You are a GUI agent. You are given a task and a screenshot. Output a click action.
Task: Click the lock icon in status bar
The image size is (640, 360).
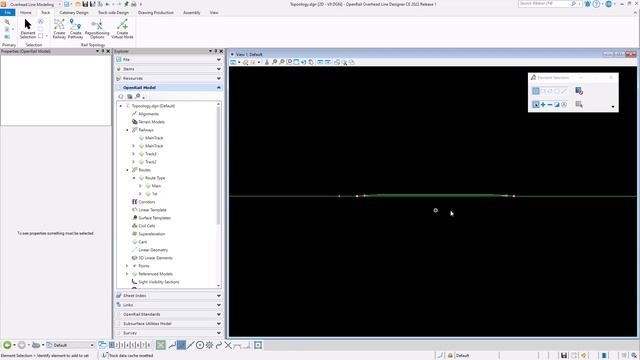(450, 356)
